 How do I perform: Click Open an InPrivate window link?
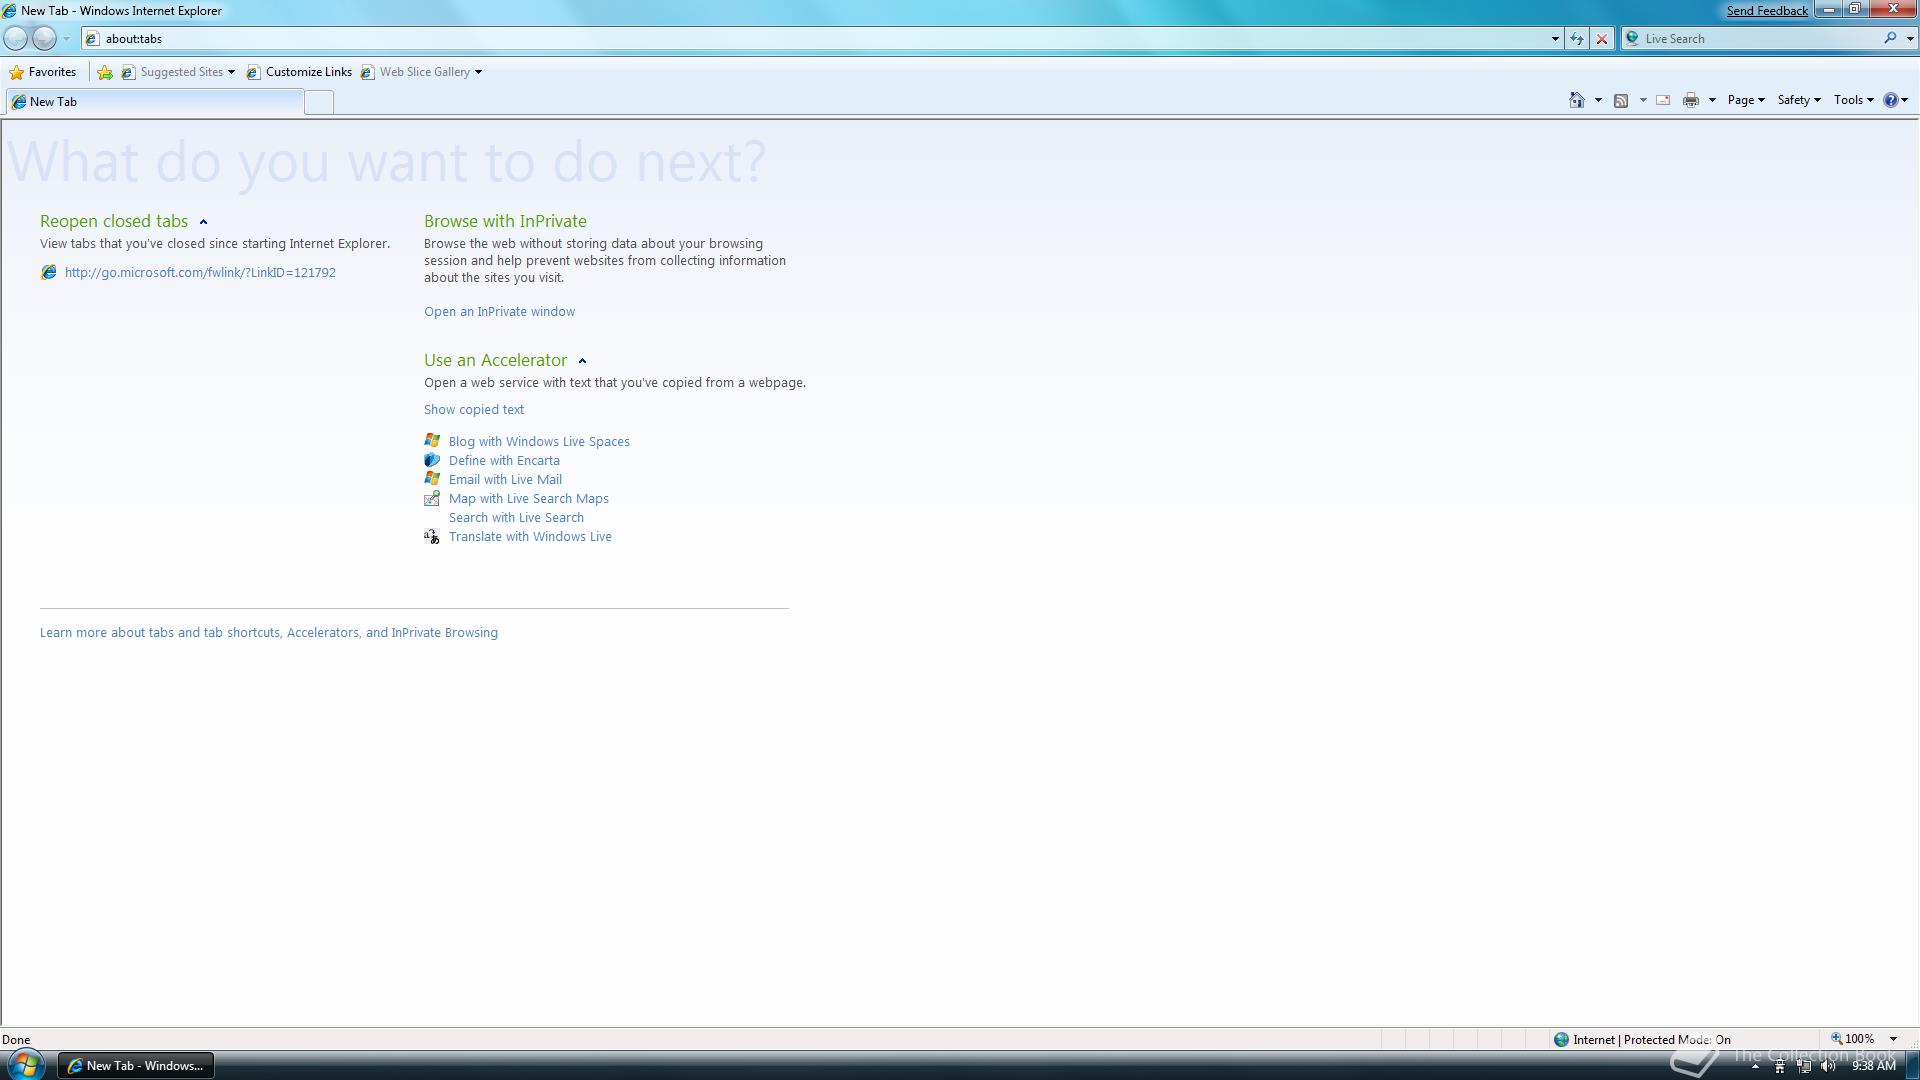click(499, 311)
